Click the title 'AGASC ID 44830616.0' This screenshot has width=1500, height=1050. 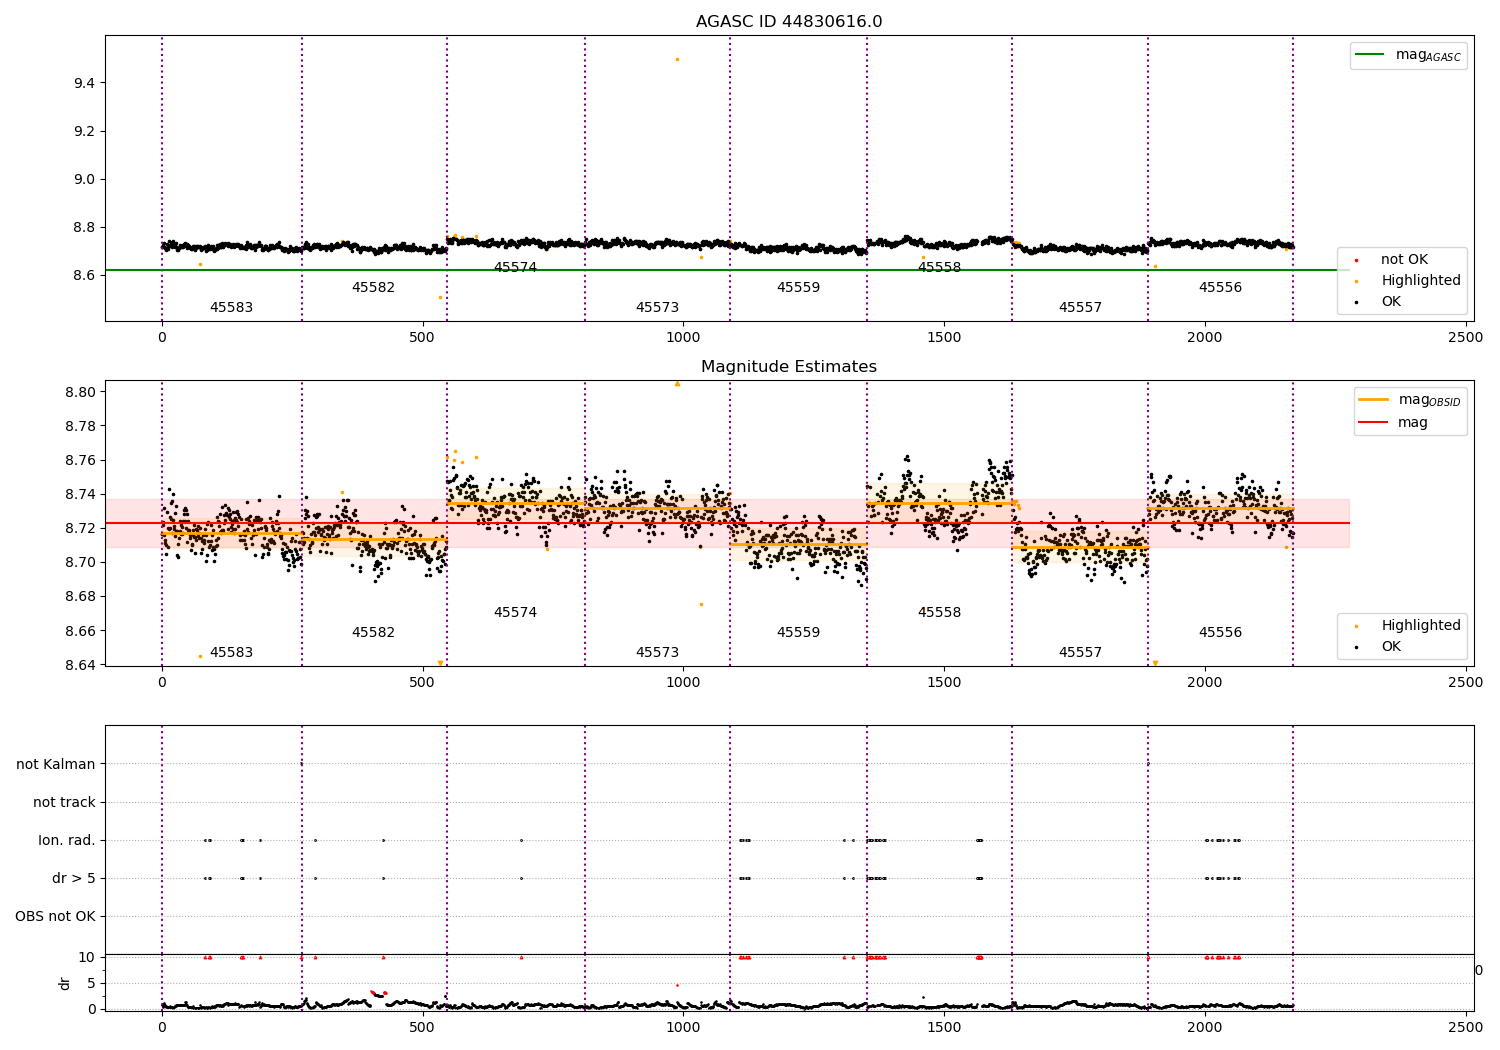tap(789, 22)
